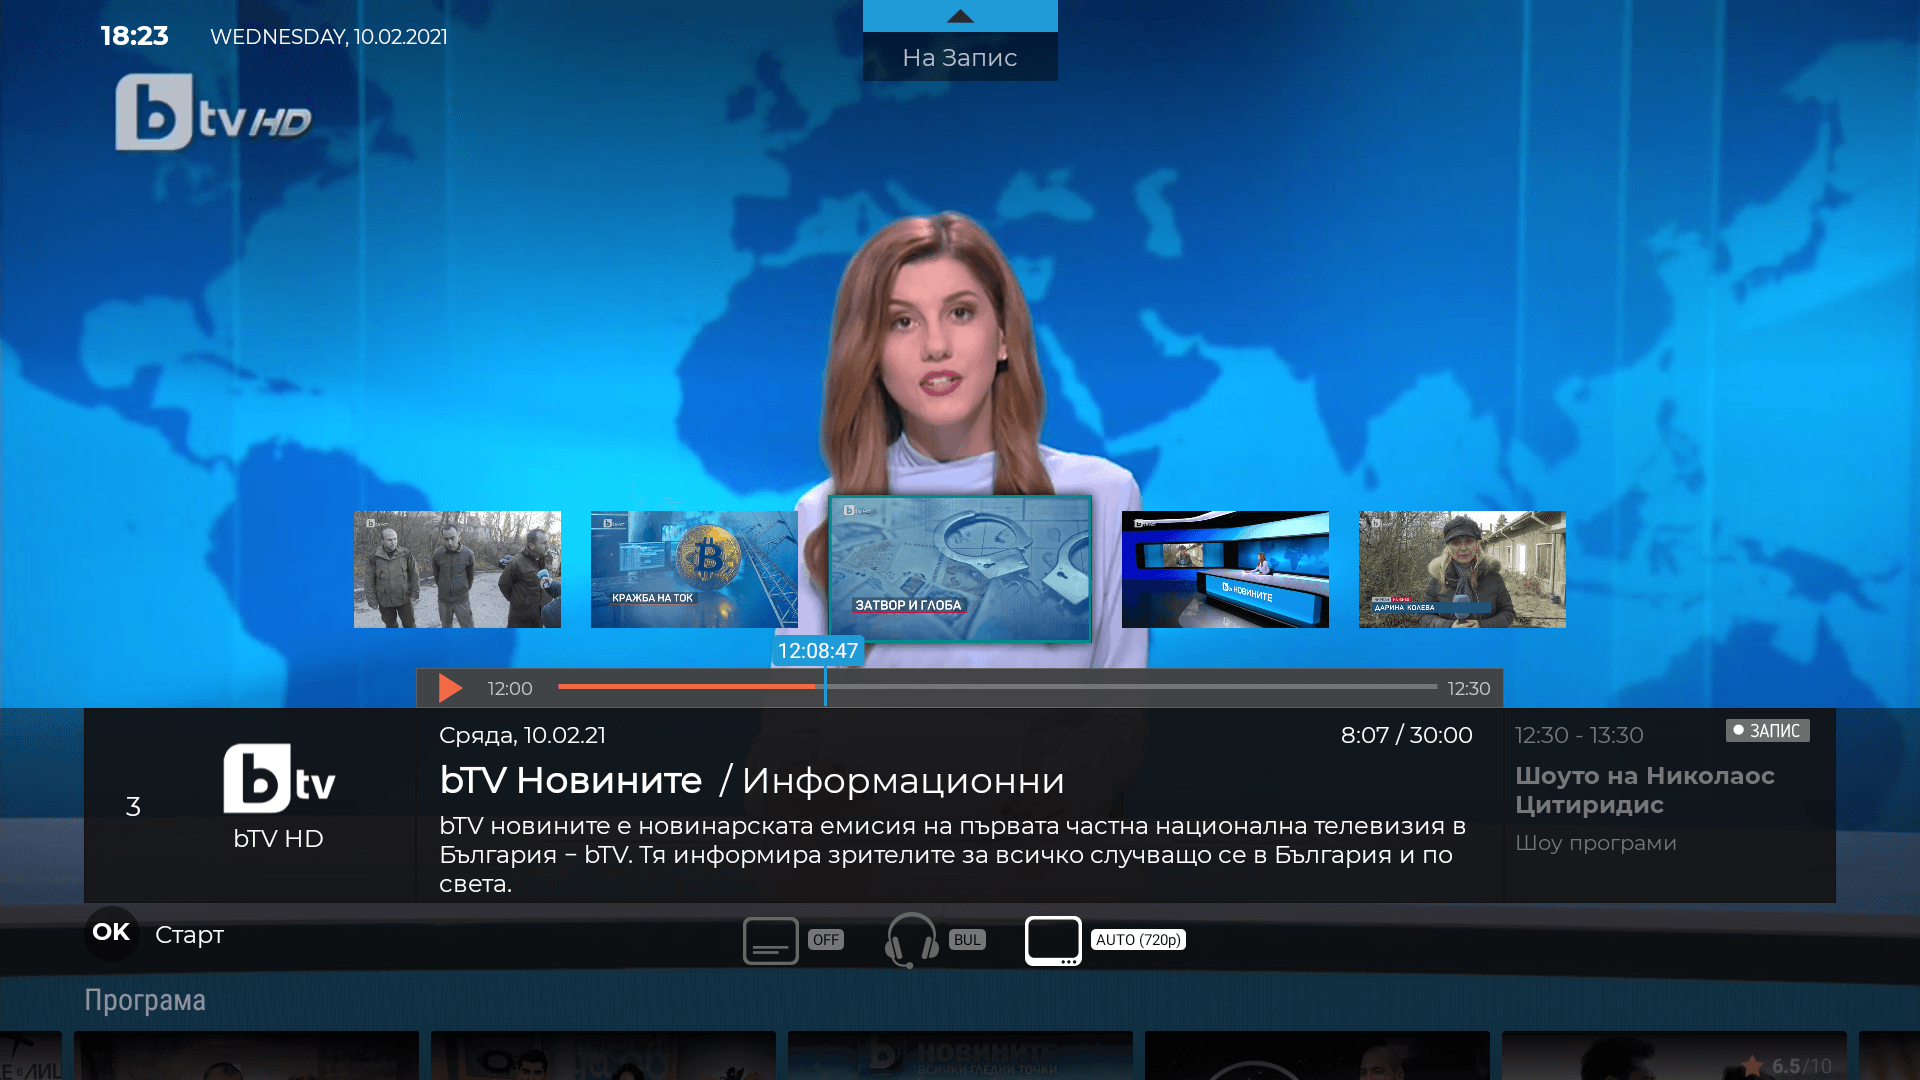Click the На Запис tab label
This screenshot has height=1080, width=1920.
960,58
